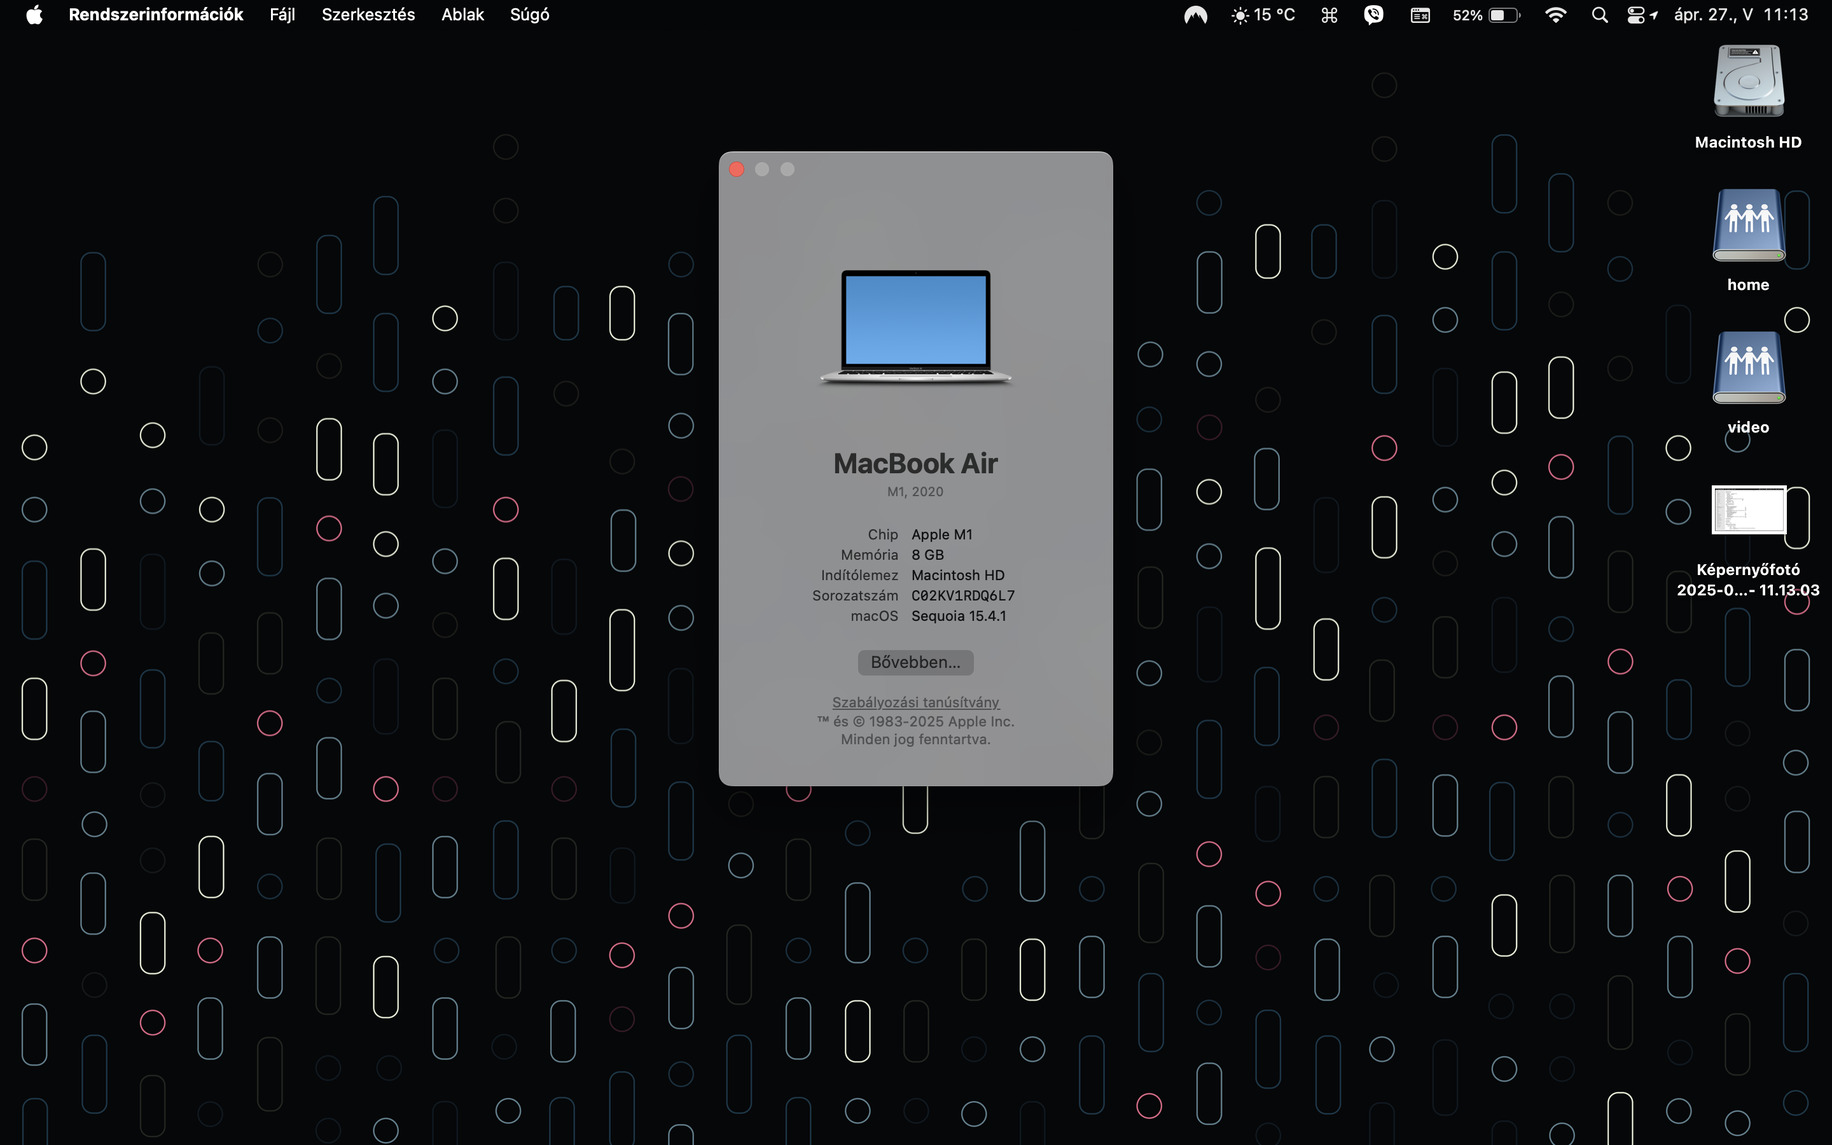Image resolution: width=1832 pixels, height=1145 pixels.
Task: Click the M1, 2020 model text
Action: coord(915,491)
